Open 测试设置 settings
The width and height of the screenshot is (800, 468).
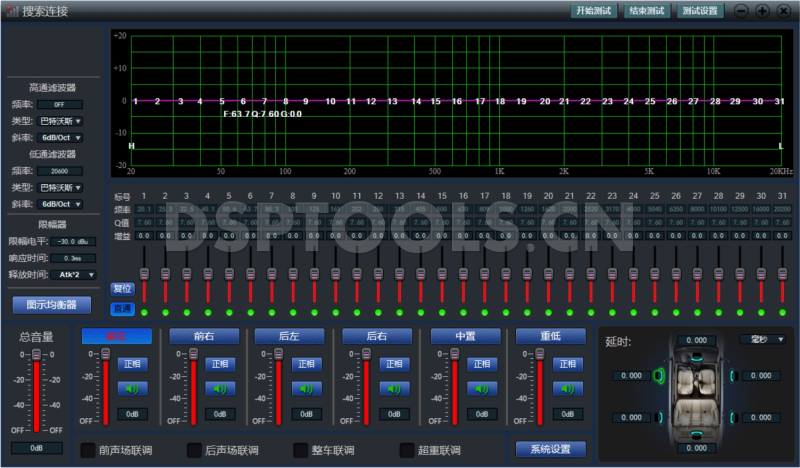point(700,11)
